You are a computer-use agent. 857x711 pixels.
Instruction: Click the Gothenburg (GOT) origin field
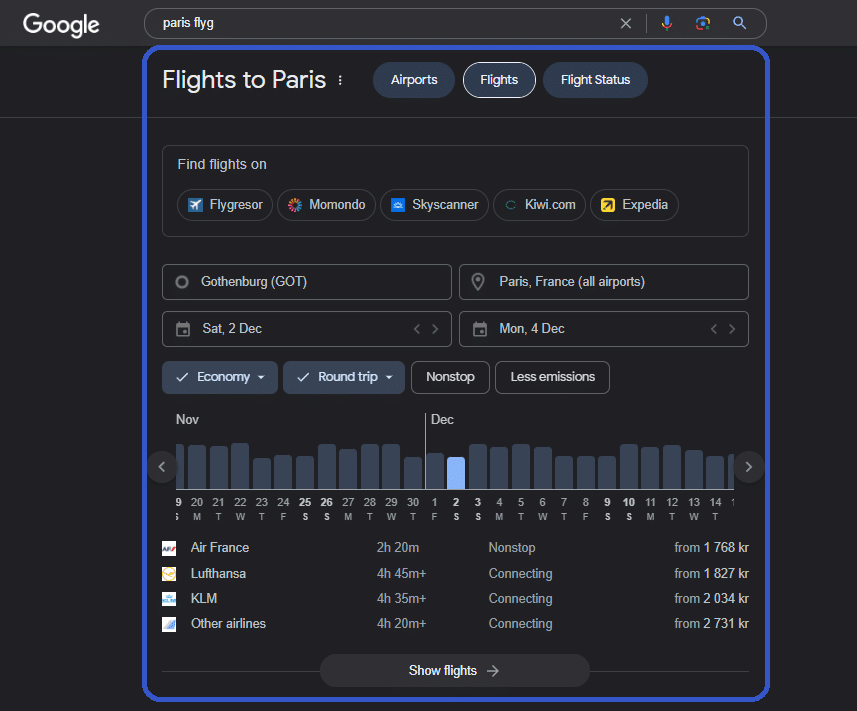point(306,282)
